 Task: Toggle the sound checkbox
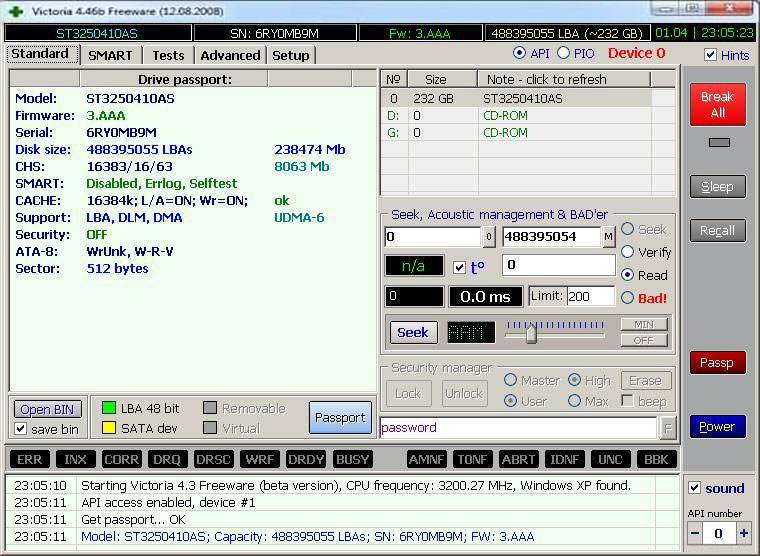(x=695, y=488)
